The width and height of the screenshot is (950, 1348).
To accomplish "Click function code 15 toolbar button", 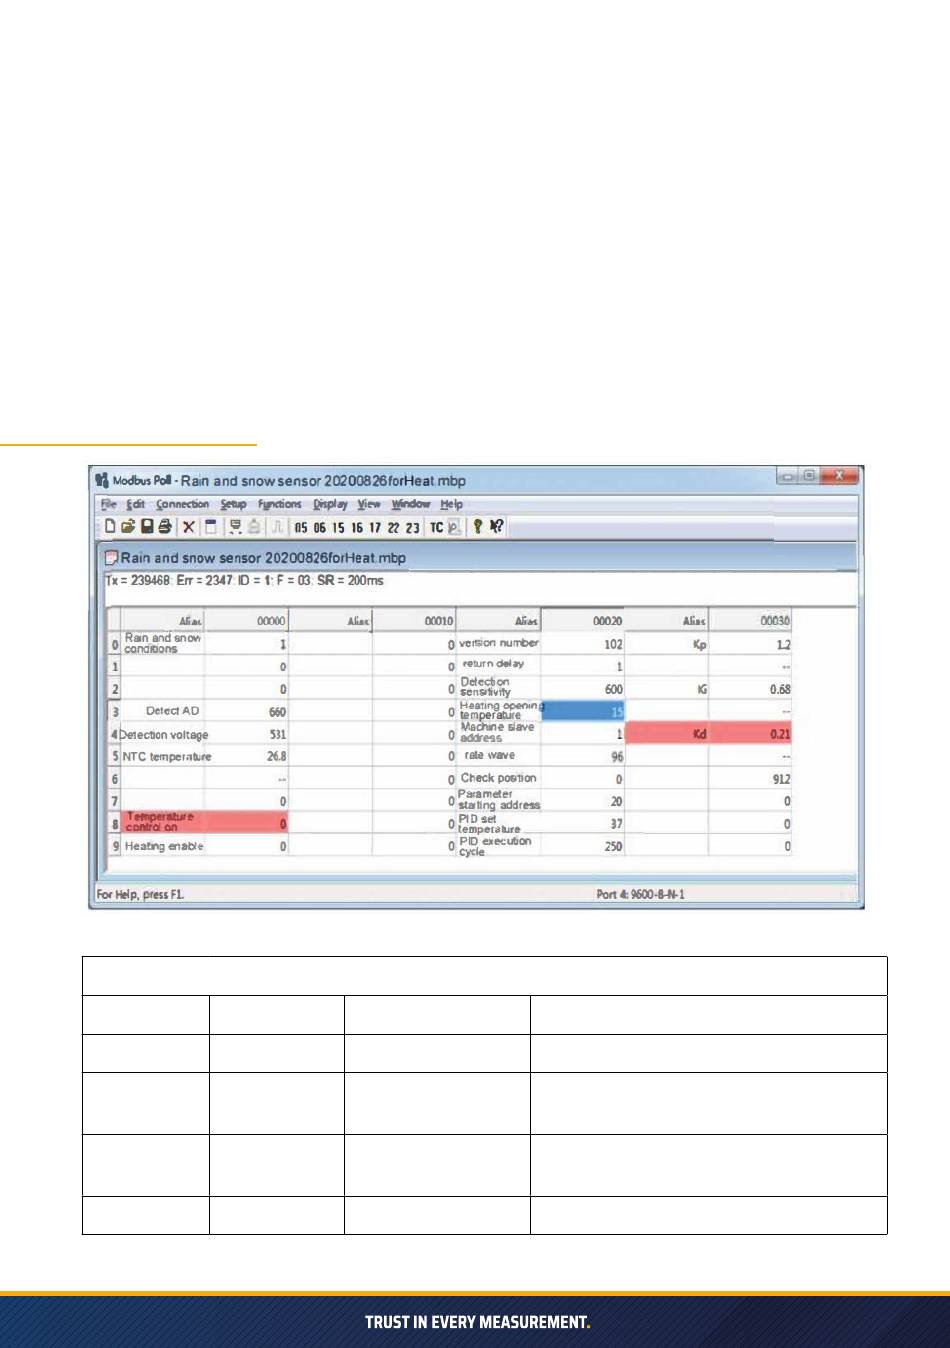I will tap(338, 528).
